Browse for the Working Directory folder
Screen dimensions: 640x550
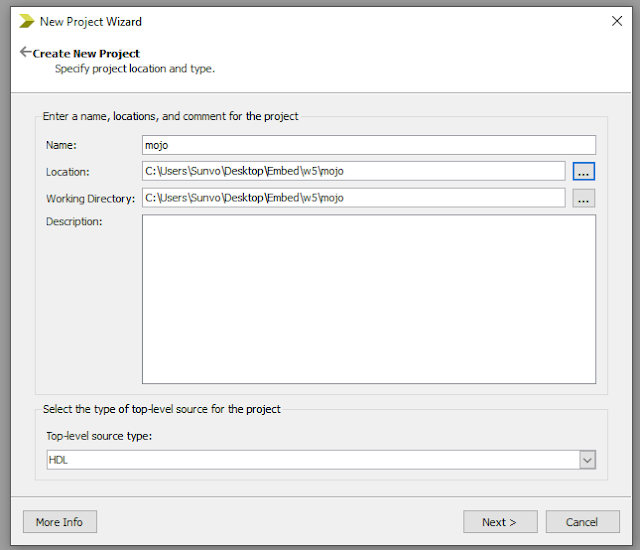tap(583, 198)
